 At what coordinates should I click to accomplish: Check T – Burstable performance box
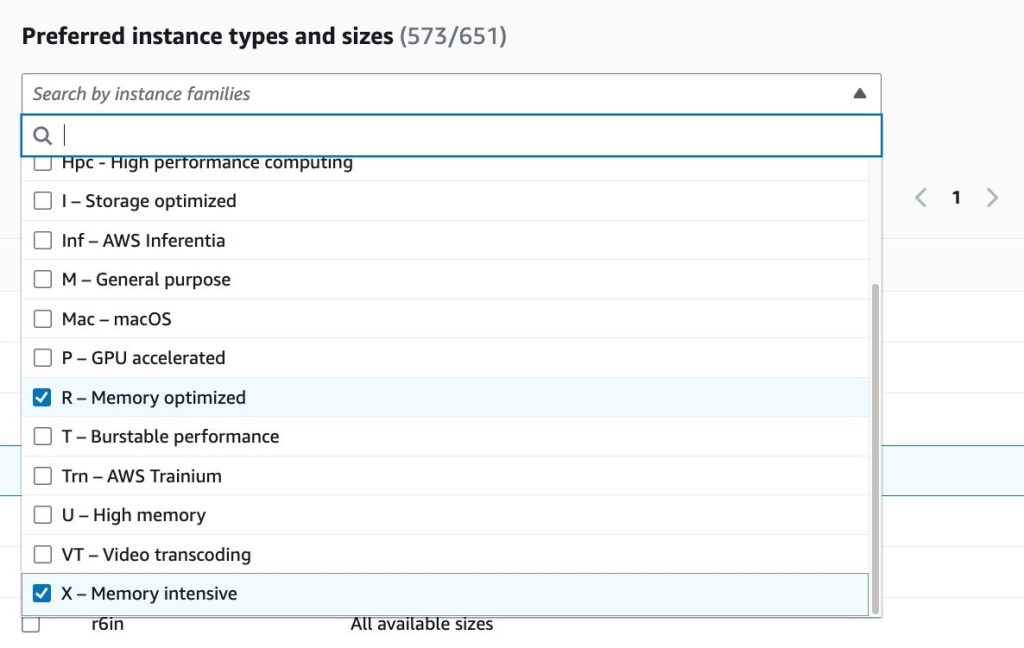[x=42, y=436]
